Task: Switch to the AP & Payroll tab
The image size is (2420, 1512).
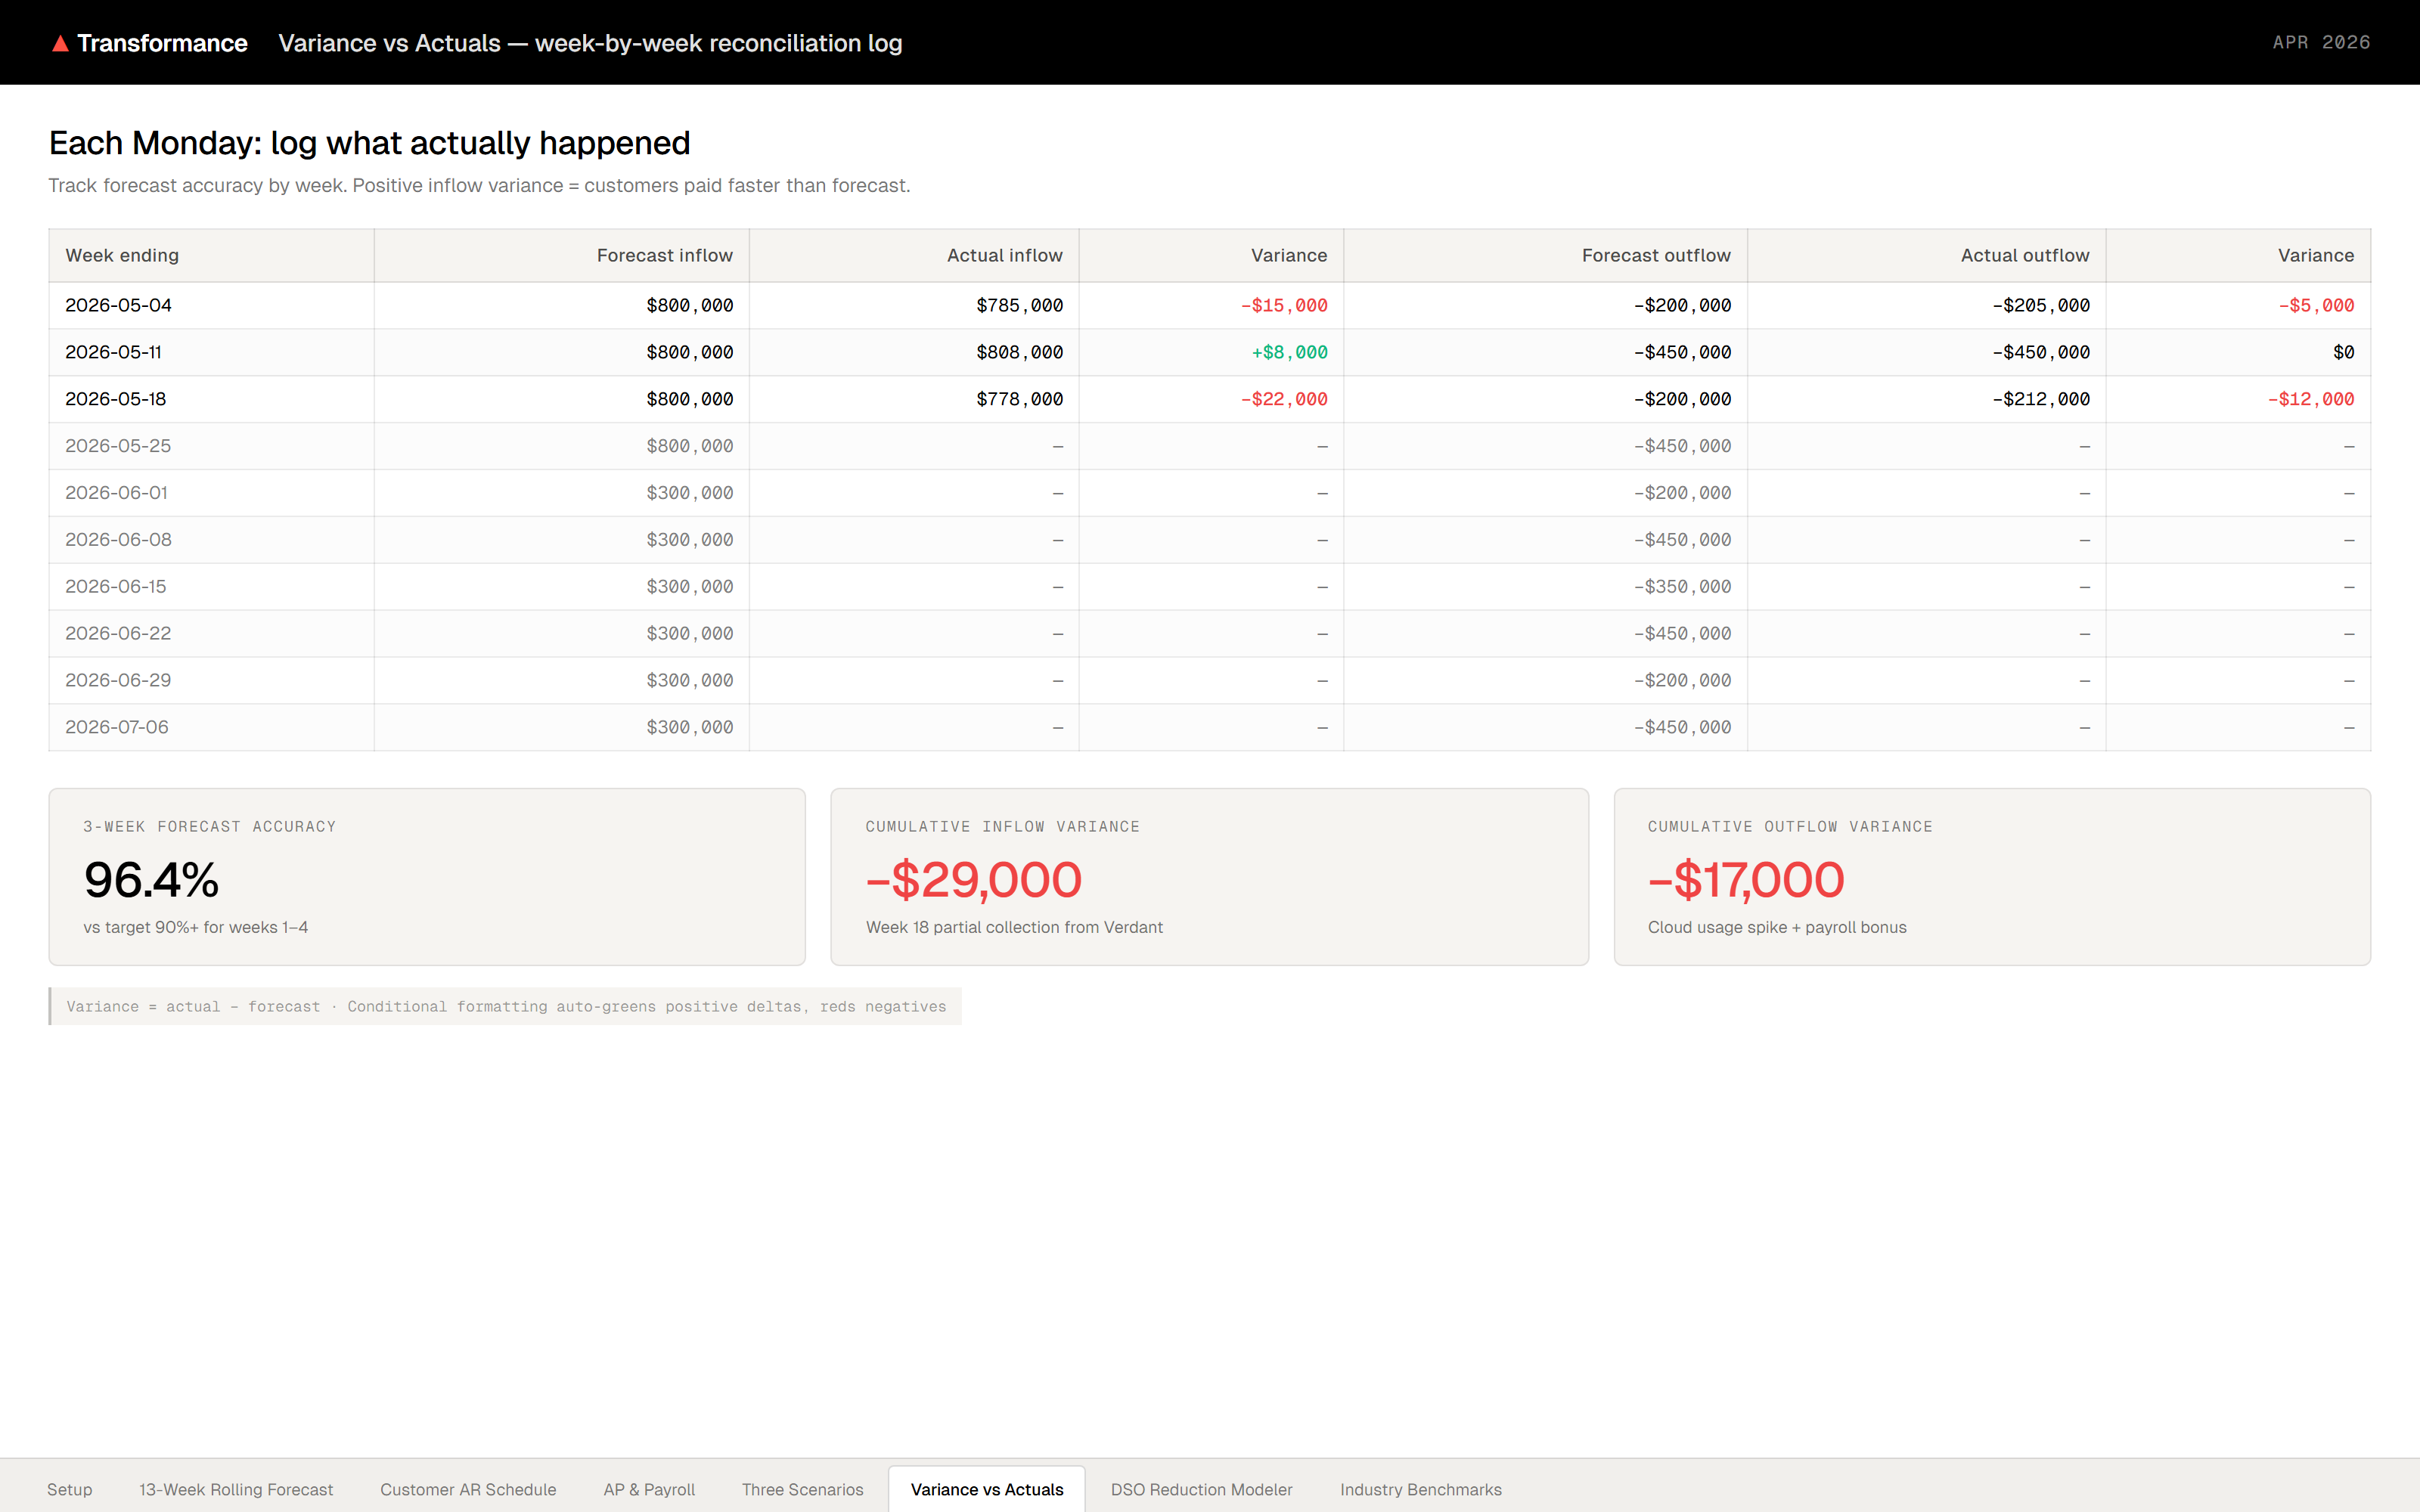Action: tap(649, 1489)
